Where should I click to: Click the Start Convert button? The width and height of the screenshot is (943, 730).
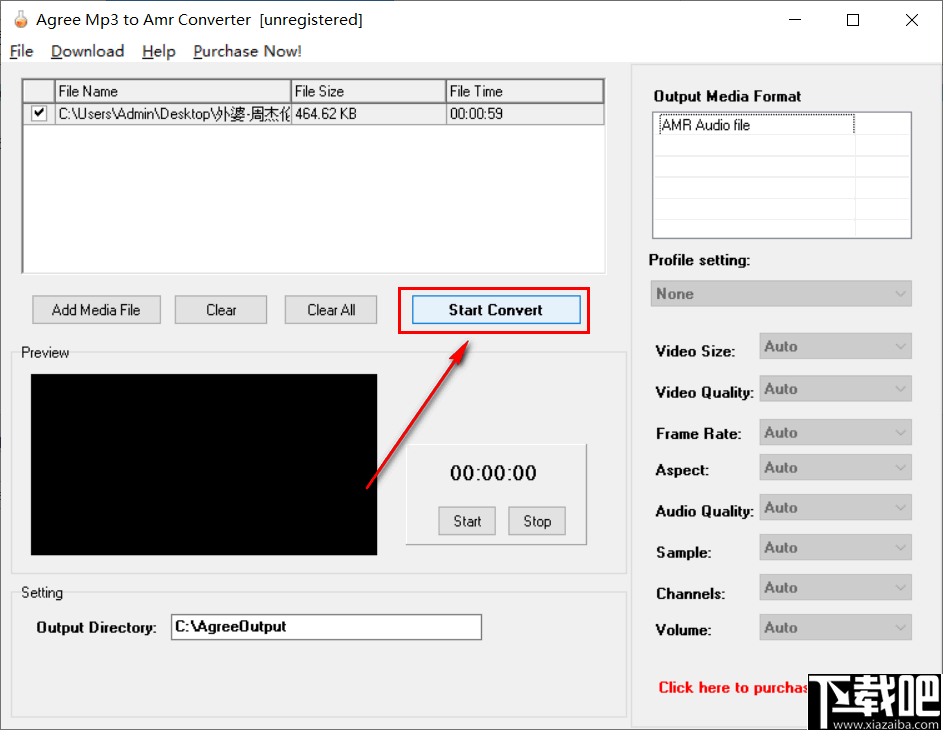tap(493, 310)
